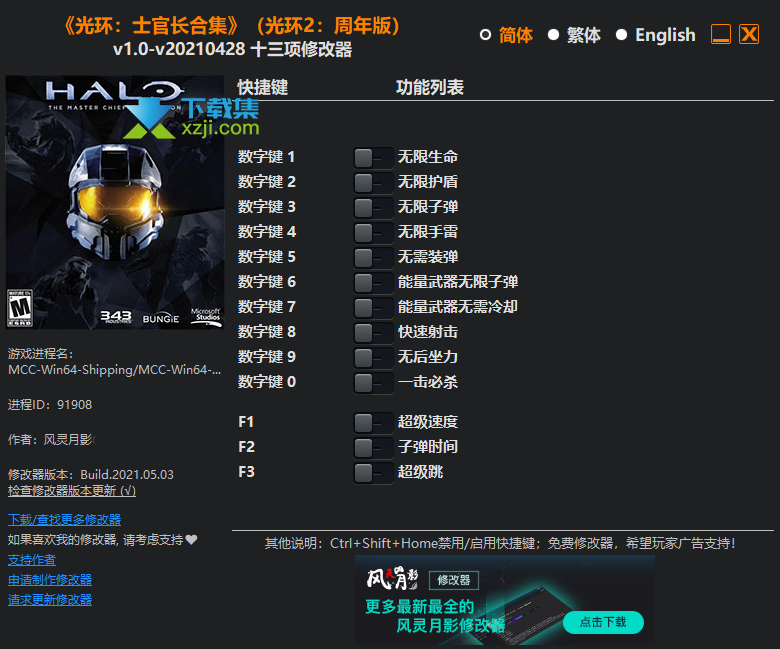Switch on 能量武器无需冷却
The image size is (780, 649).
pos(373,308)
